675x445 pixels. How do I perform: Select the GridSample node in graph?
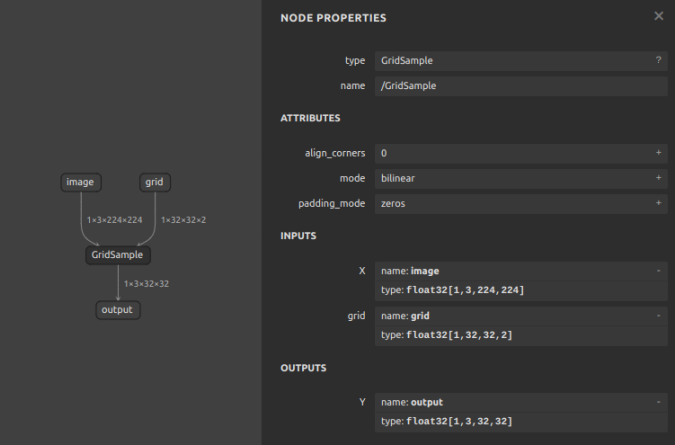point(118,255)
